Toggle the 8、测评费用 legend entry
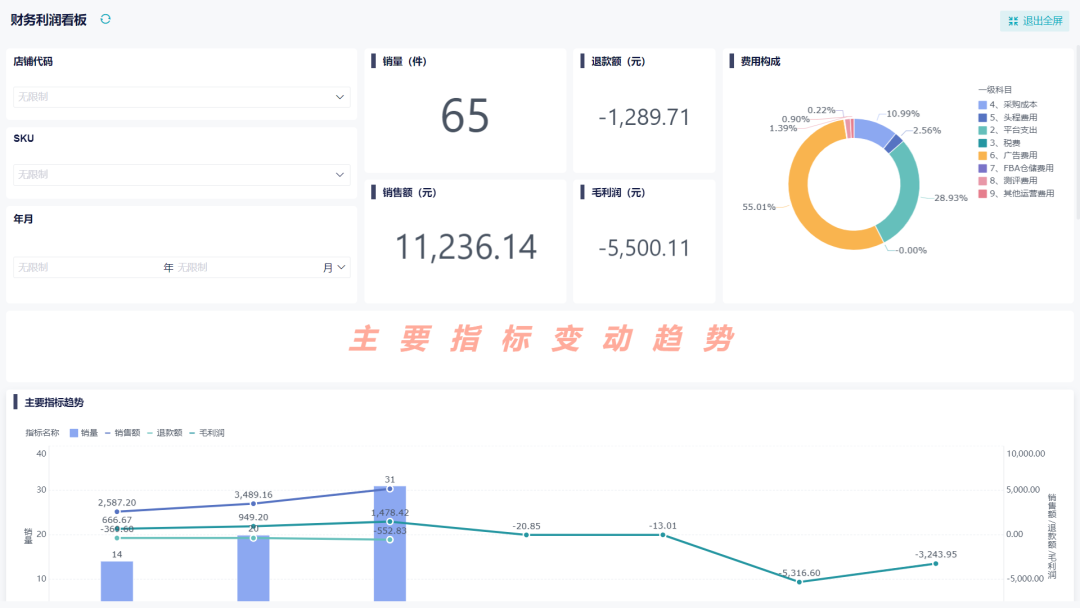 pos(1008,180)
